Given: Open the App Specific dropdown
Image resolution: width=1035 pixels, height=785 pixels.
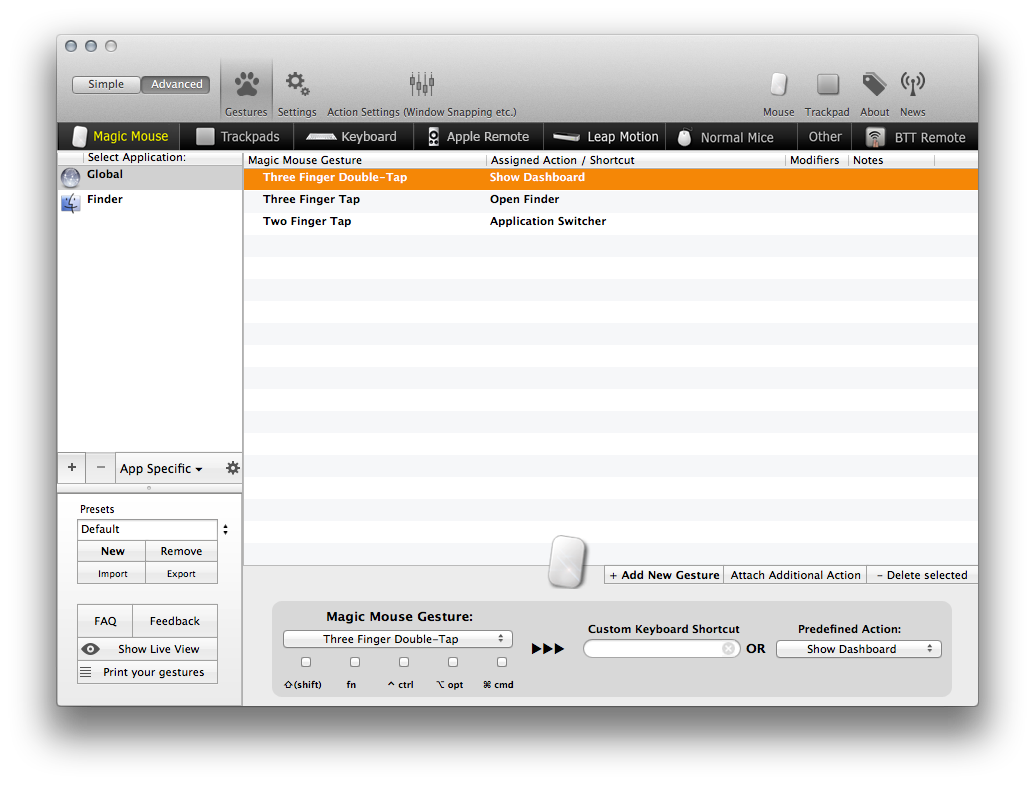Looking at the screenshot, I should [x=161, y=468].
